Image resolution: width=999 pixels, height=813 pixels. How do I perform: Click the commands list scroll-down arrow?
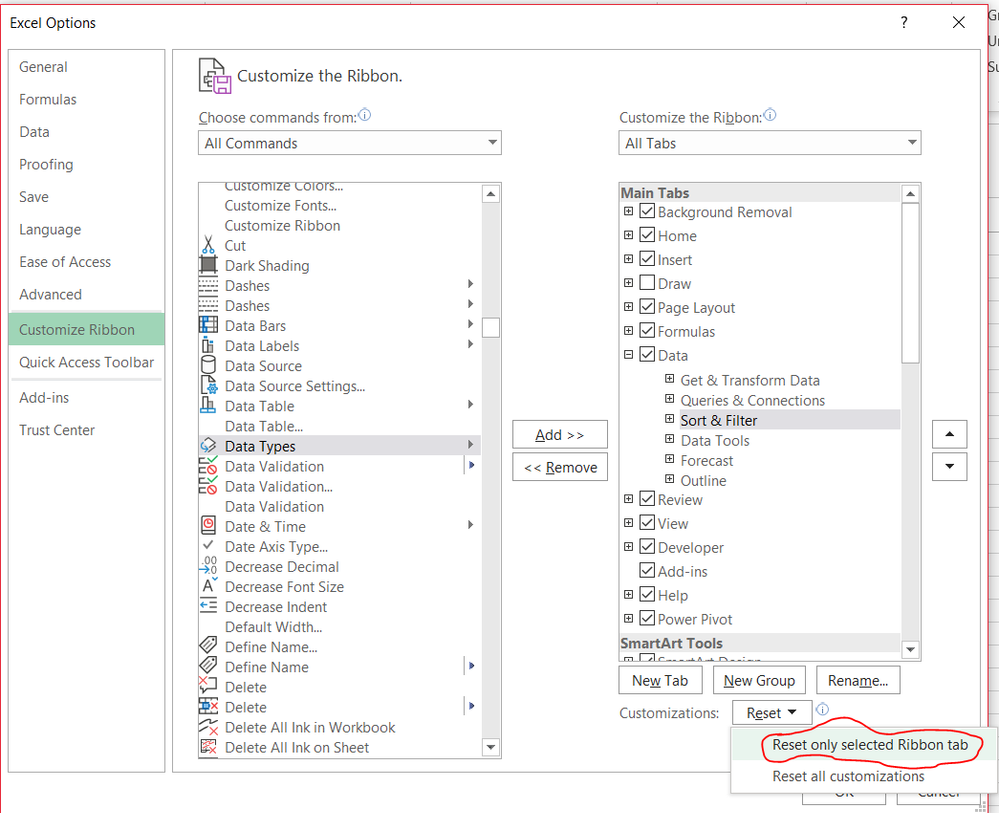coord(491,747)
